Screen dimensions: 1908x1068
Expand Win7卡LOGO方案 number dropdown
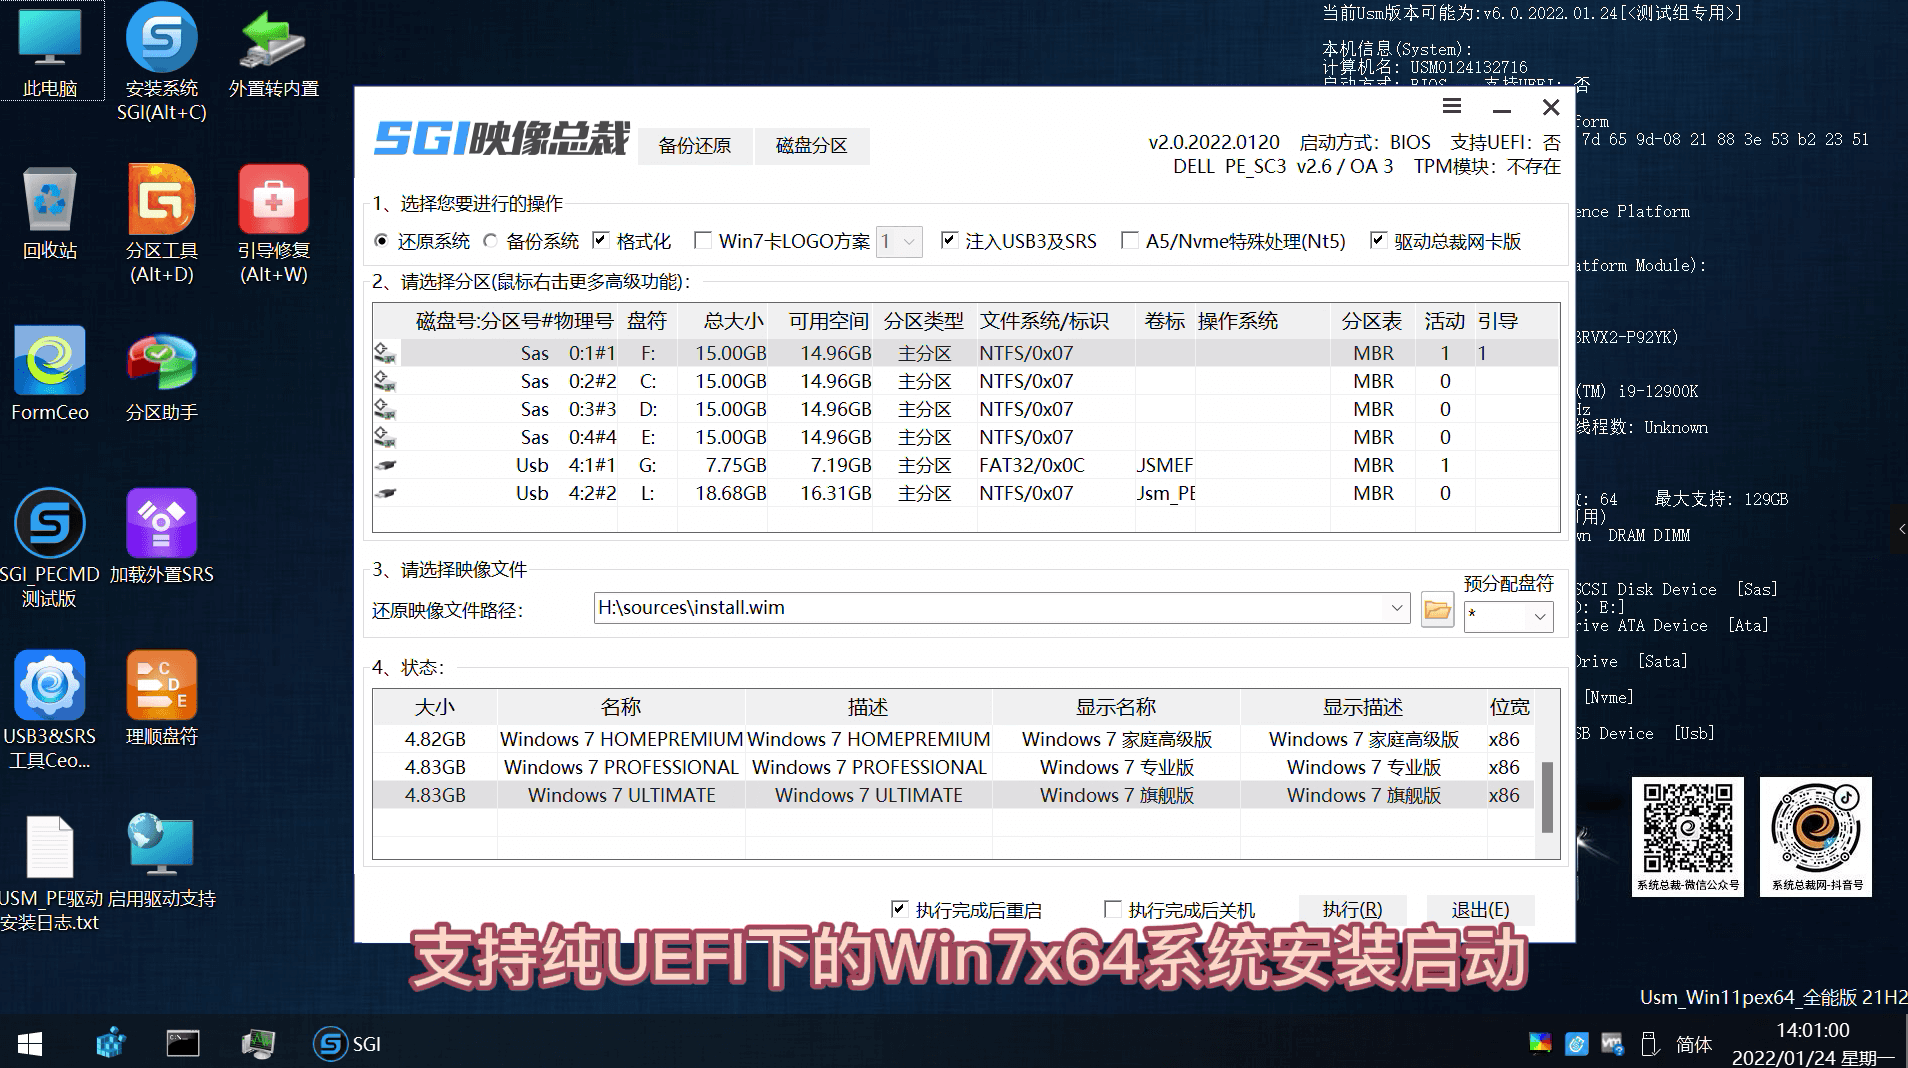pyautogui.click(x=908, y=242)
